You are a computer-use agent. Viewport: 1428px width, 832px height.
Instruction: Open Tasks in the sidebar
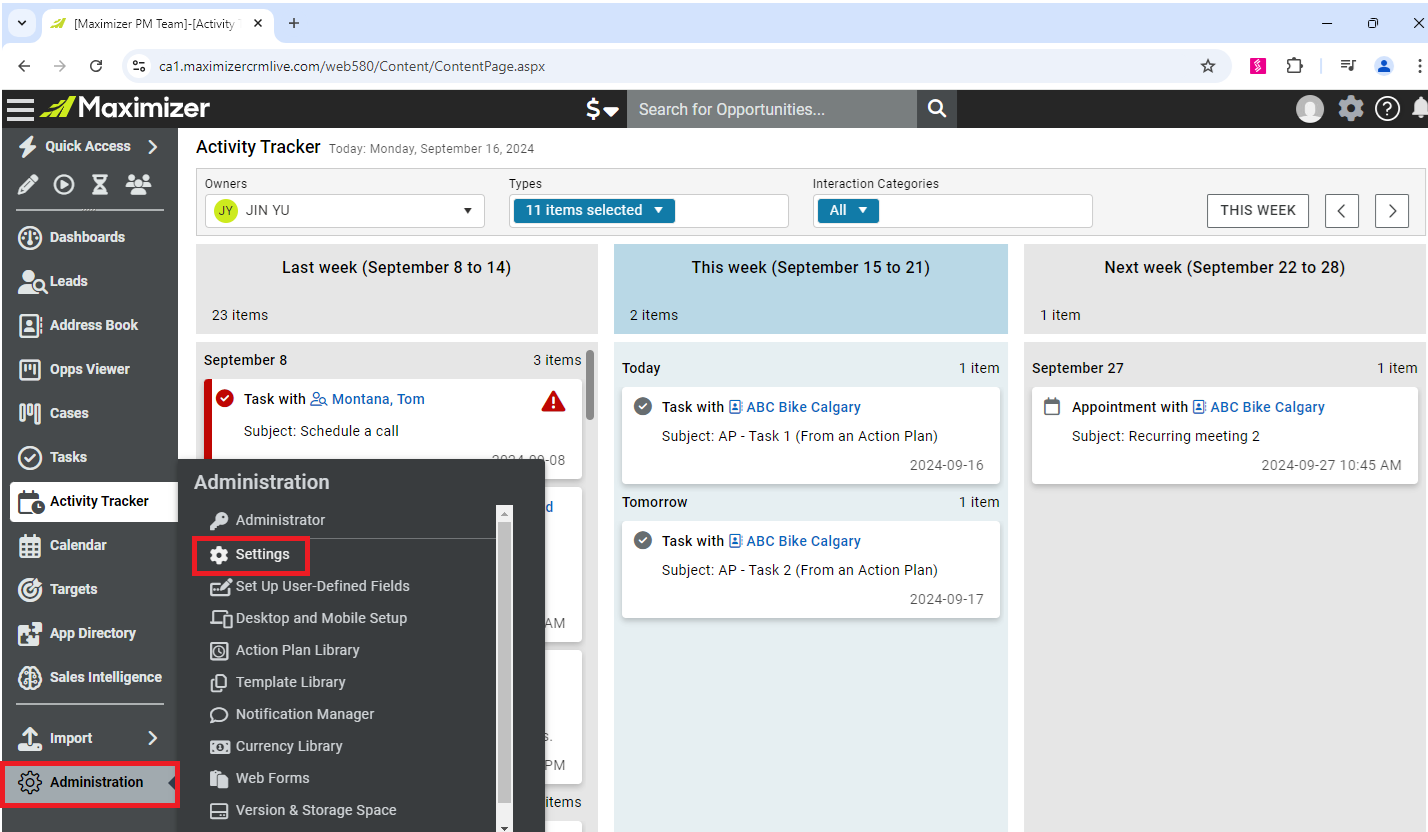(89, 457)
